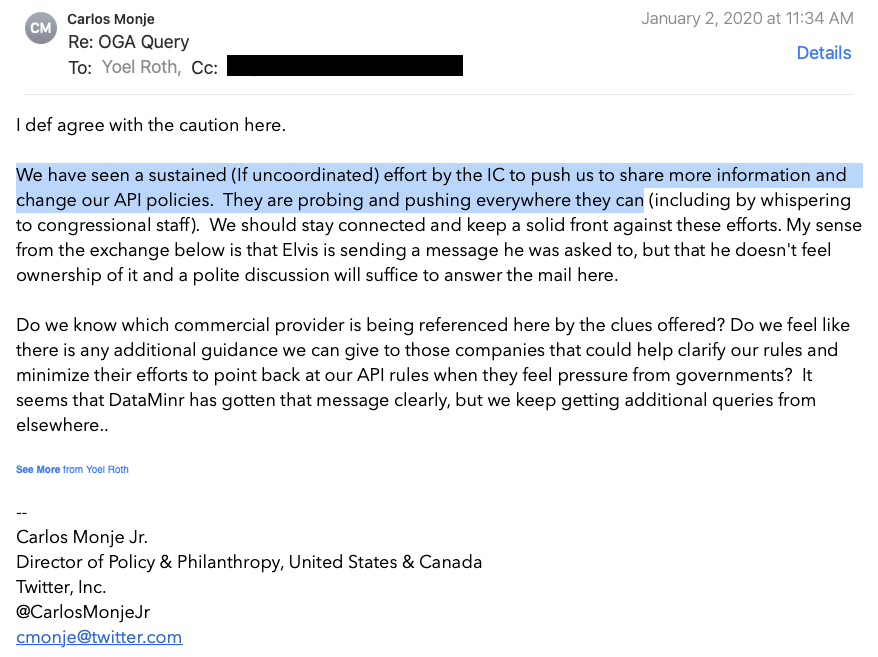The height and width of the screenshot is (657, 878).
Task: Click the redacted Cc recipient bar
Action: (x=345, y=66)
